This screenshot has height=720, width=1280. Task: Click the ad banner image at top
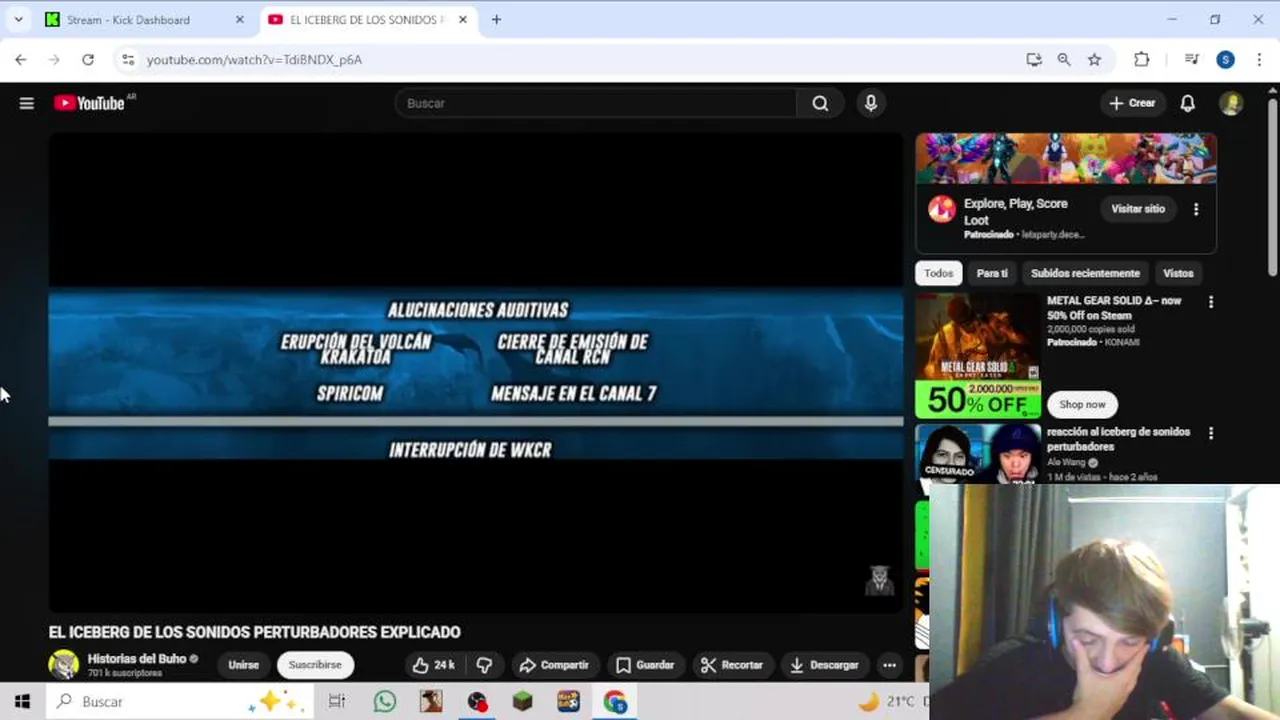click(x=1066, y=159)
